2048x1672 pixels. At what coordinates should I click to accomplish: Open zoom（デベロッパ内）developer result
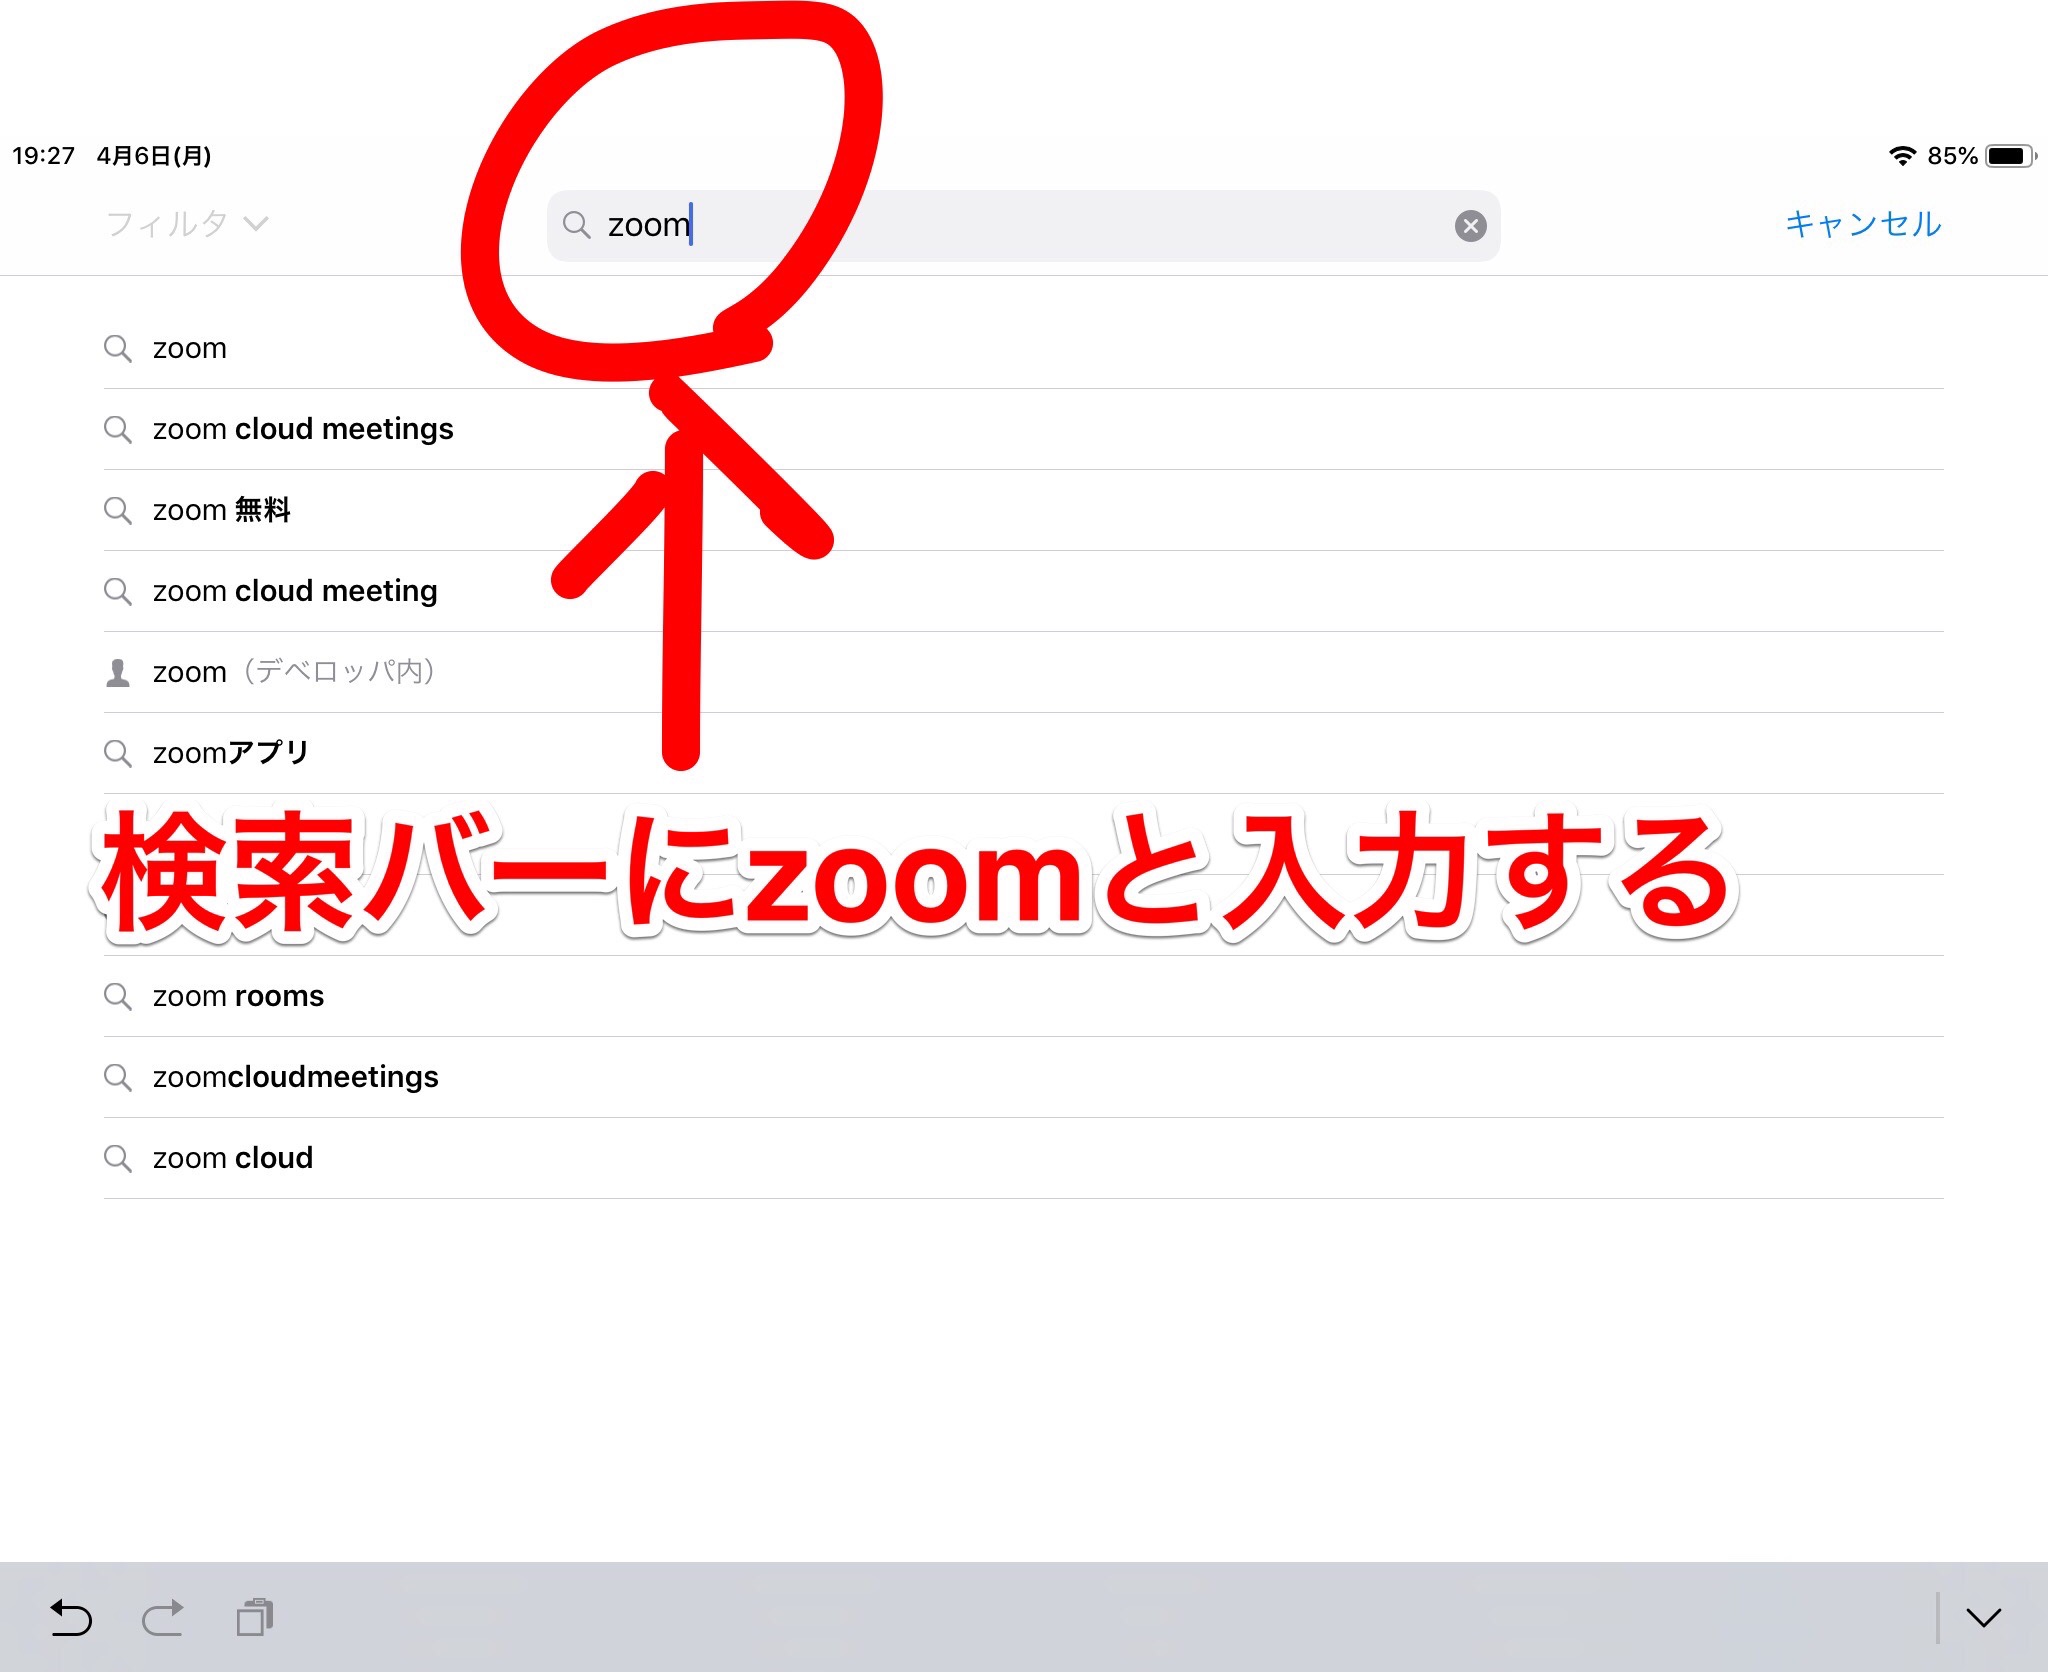click(x=1023, y=672)
